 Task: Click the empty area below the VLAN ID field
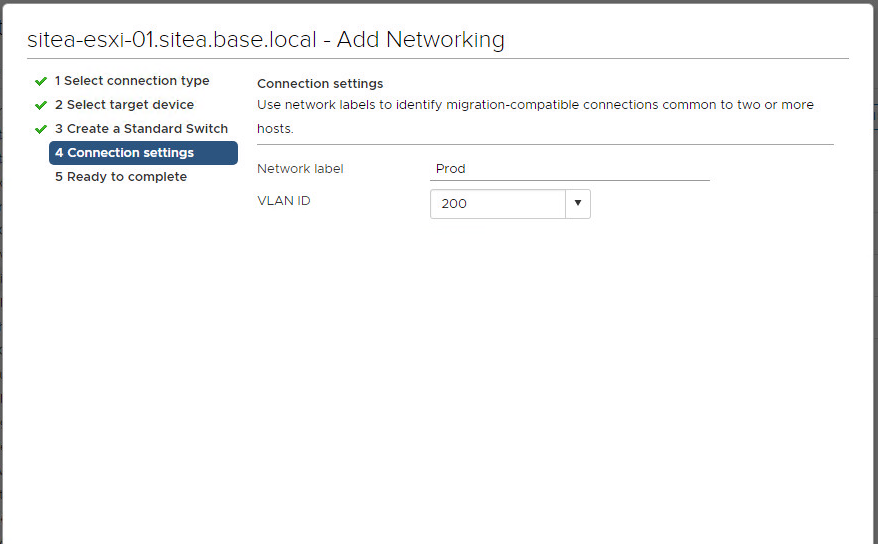click(x=540, y=350)
